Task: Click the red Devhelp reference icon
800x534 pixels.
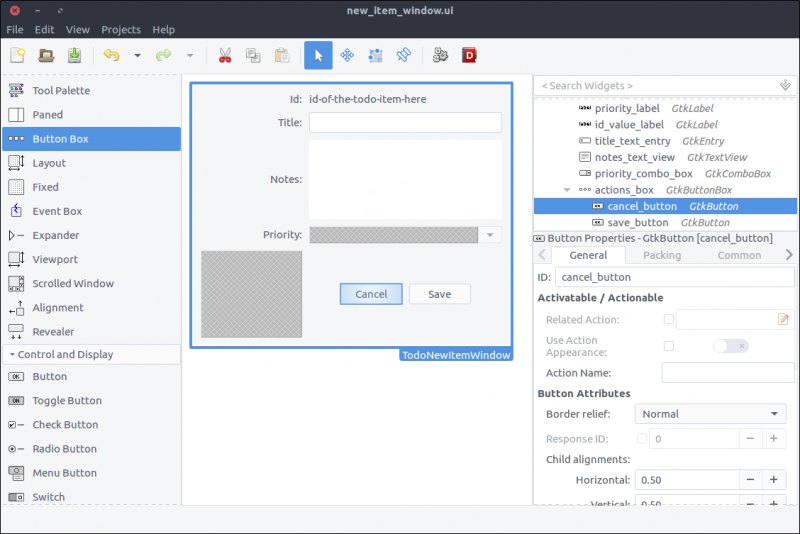Action: 469,56
